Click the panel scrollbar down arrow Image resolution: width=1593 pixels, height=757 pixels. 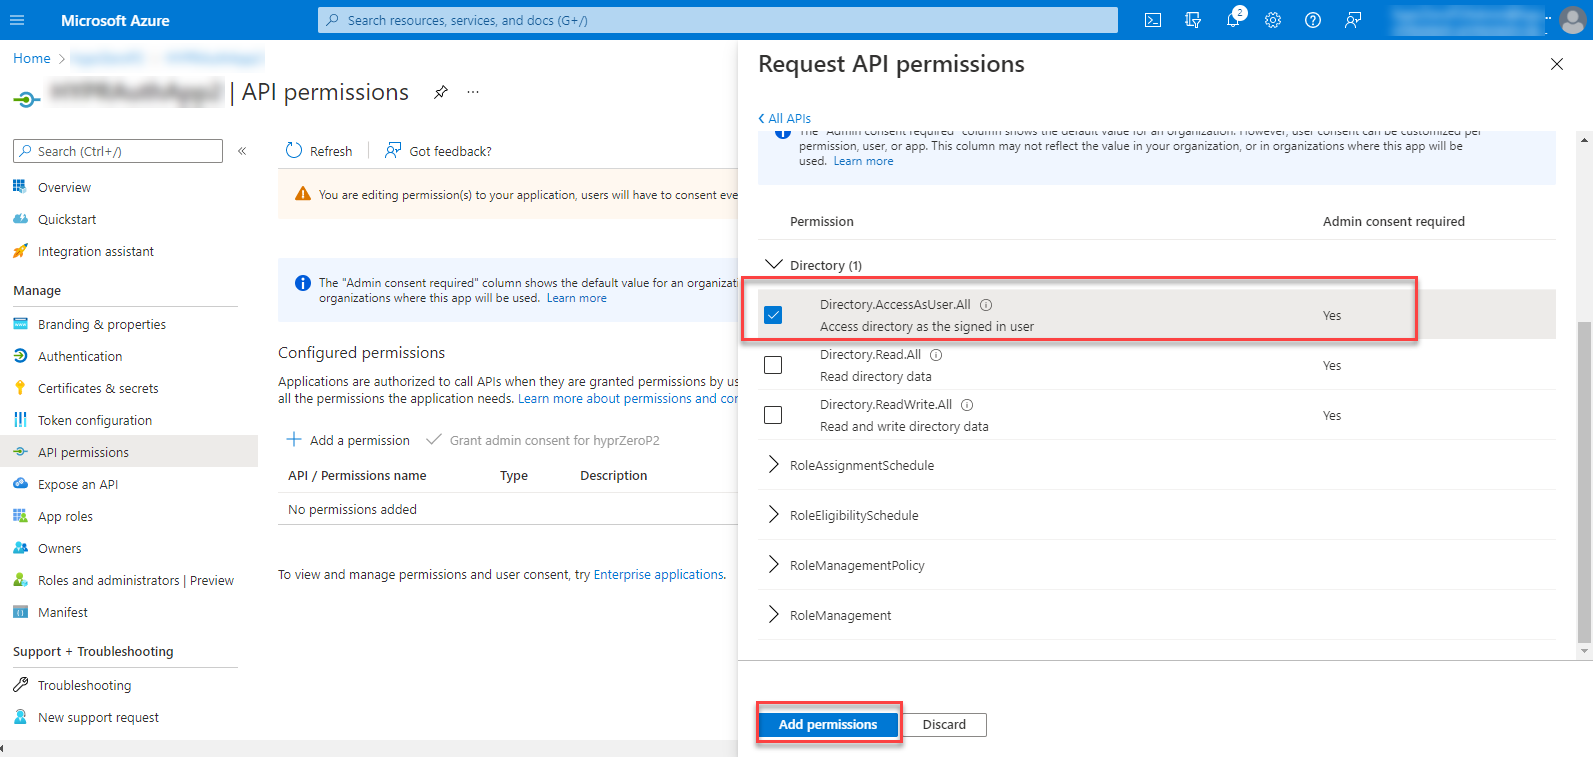tap(1583, 651)
